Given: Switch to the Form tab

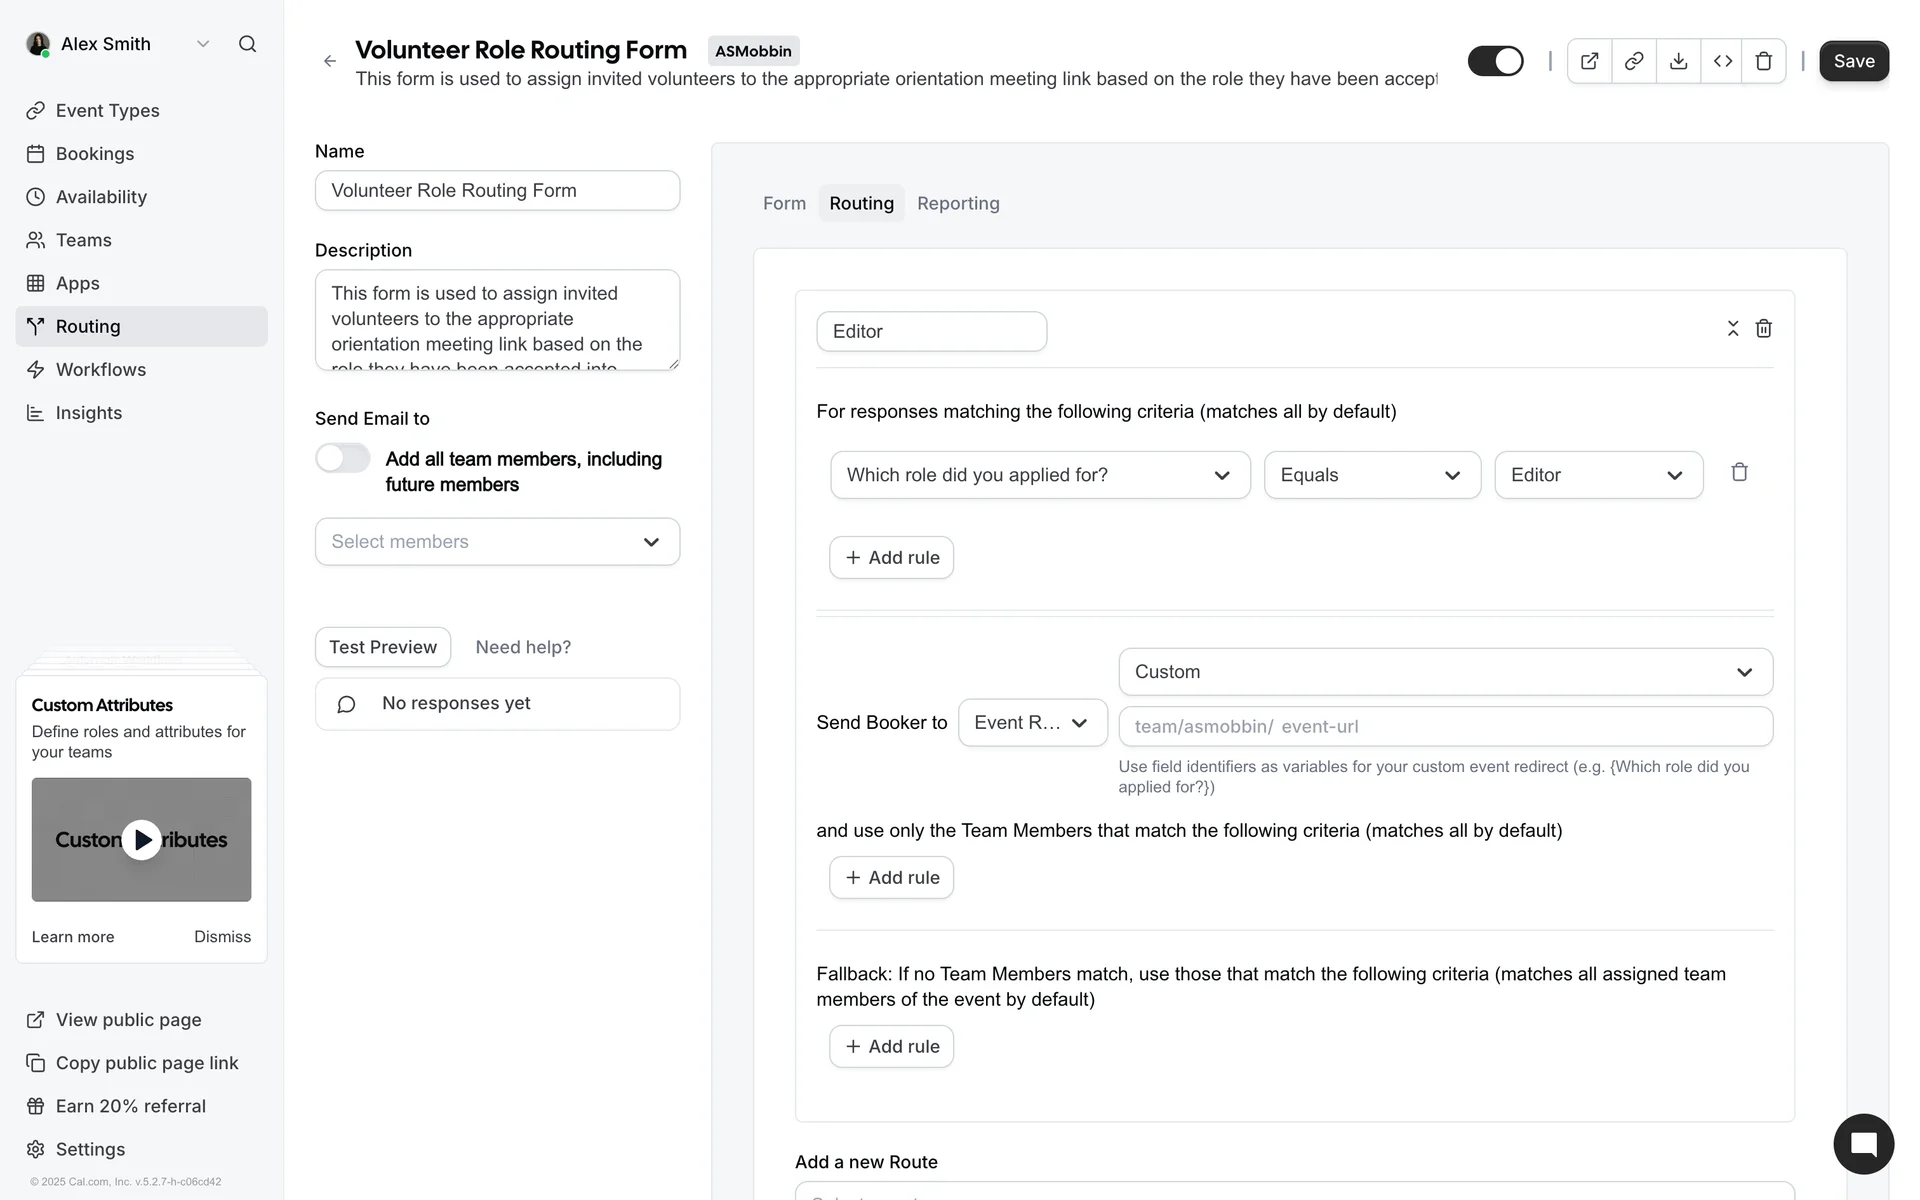Looking at the screenshot, I should (784, 204).
